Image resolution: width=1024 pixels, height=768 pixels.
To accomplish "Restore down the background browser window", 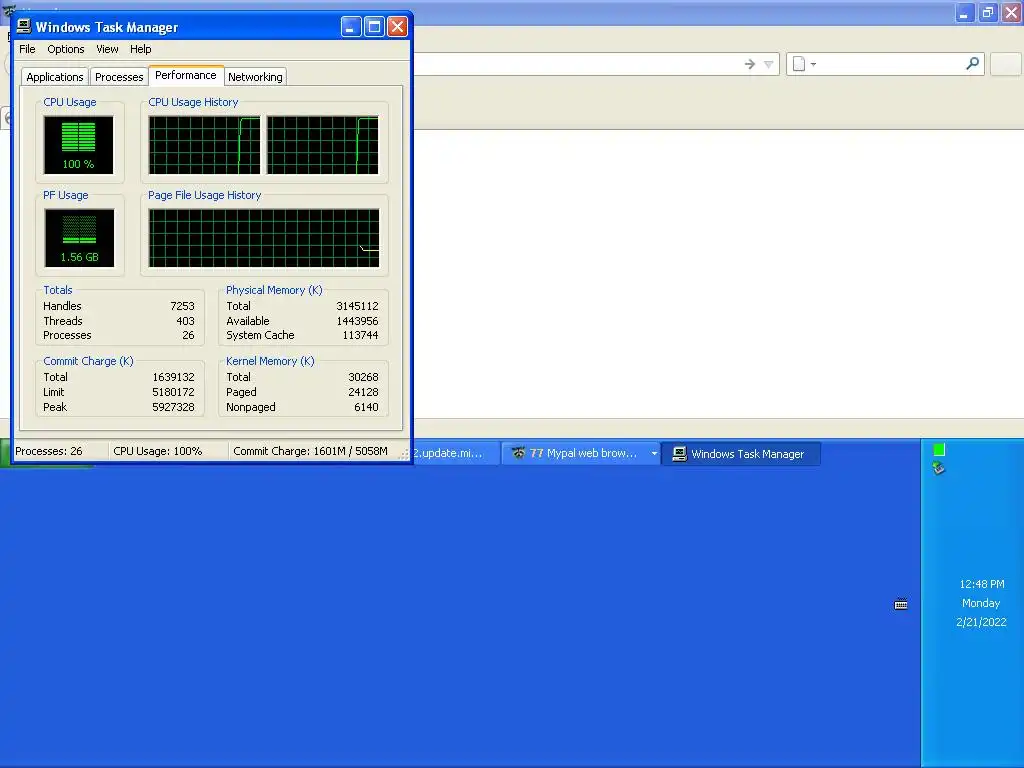I will click(988, 13).
